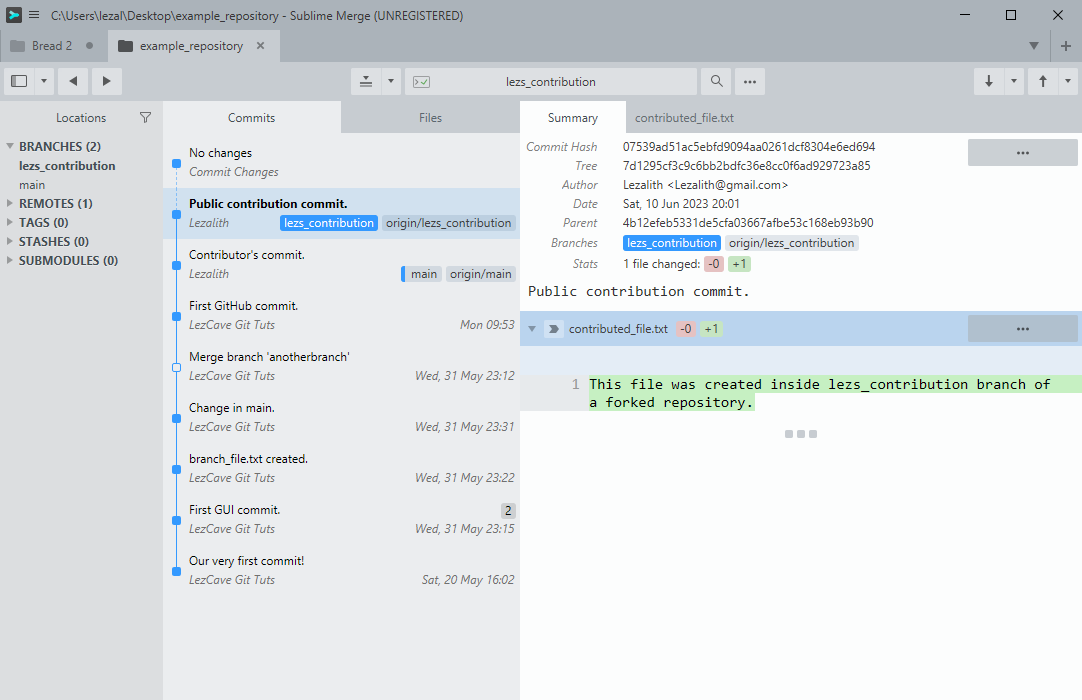
Task: Select the 'No changes' commit entry
Action: (x=342, y=162)
